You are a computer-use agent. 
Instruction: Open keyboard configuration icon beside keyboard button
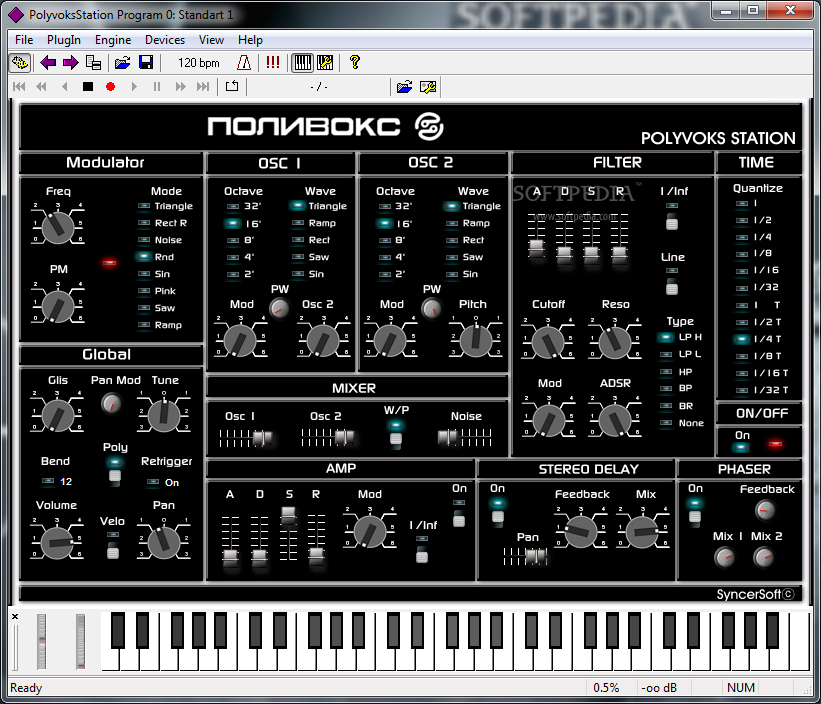(325, 63)
